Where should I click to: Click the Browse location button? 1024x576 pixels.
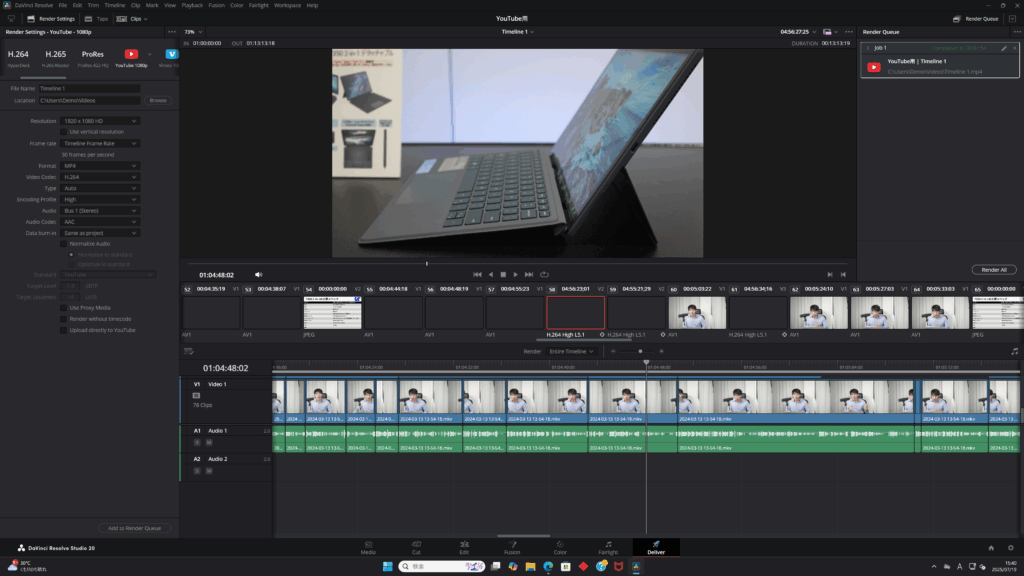click(x=158, y=101)
